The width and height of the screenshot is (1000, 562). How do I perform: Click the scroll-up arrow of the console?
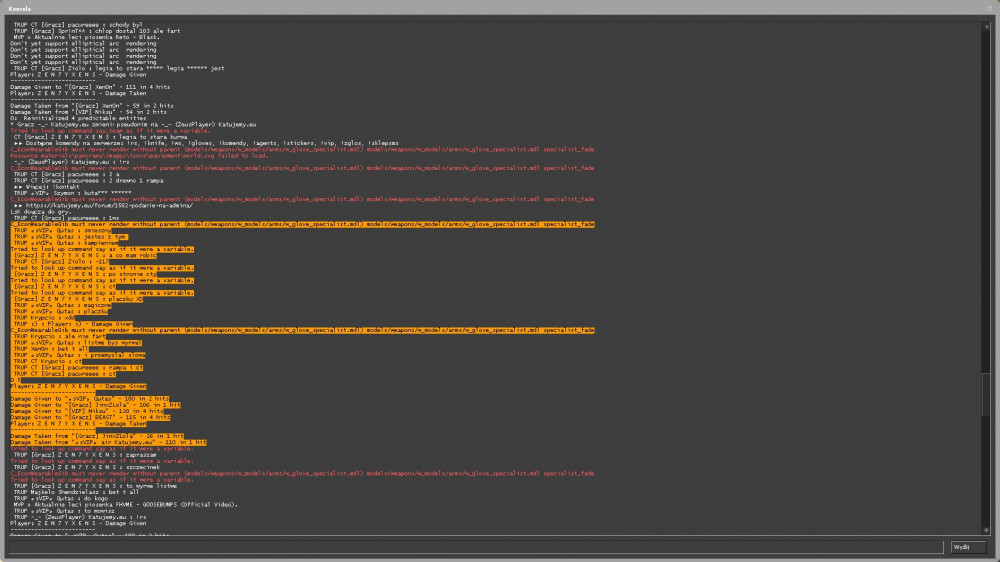pyautogui.click(x=986, y=26)
